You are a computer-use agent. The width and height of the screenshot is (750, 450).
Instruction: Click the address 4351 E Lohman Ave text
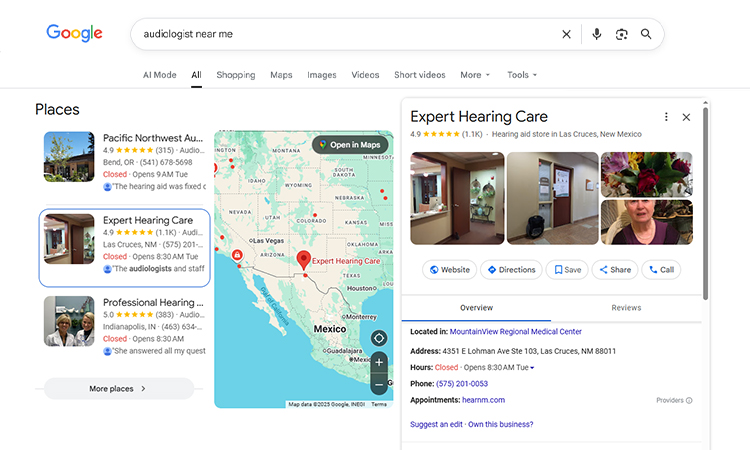coord(529,351)
